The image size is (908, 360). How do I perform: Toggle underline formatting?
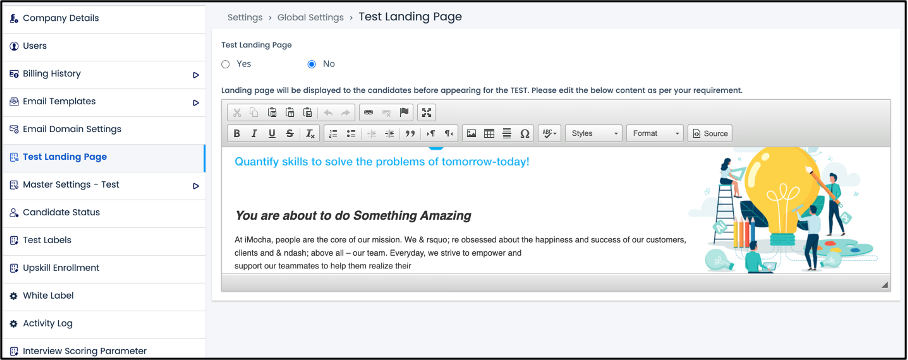[272, 134]
